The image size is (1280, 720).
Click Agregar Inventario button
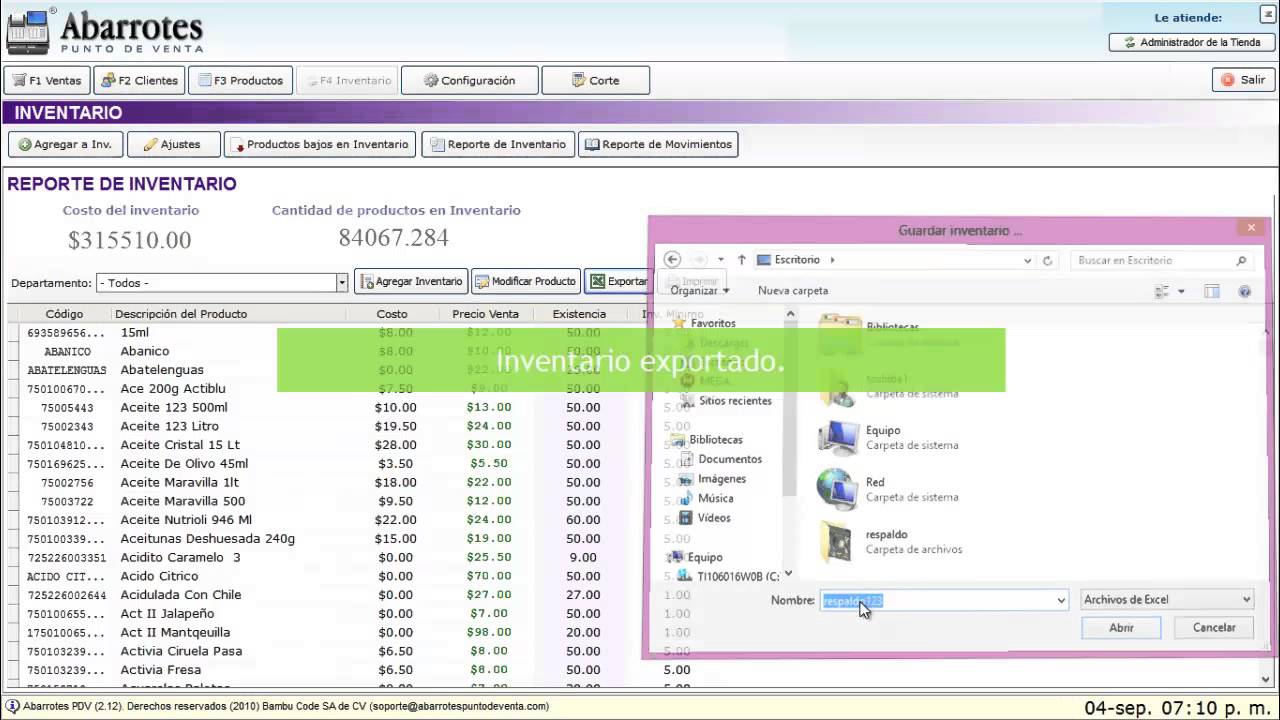tap(411, 281)
